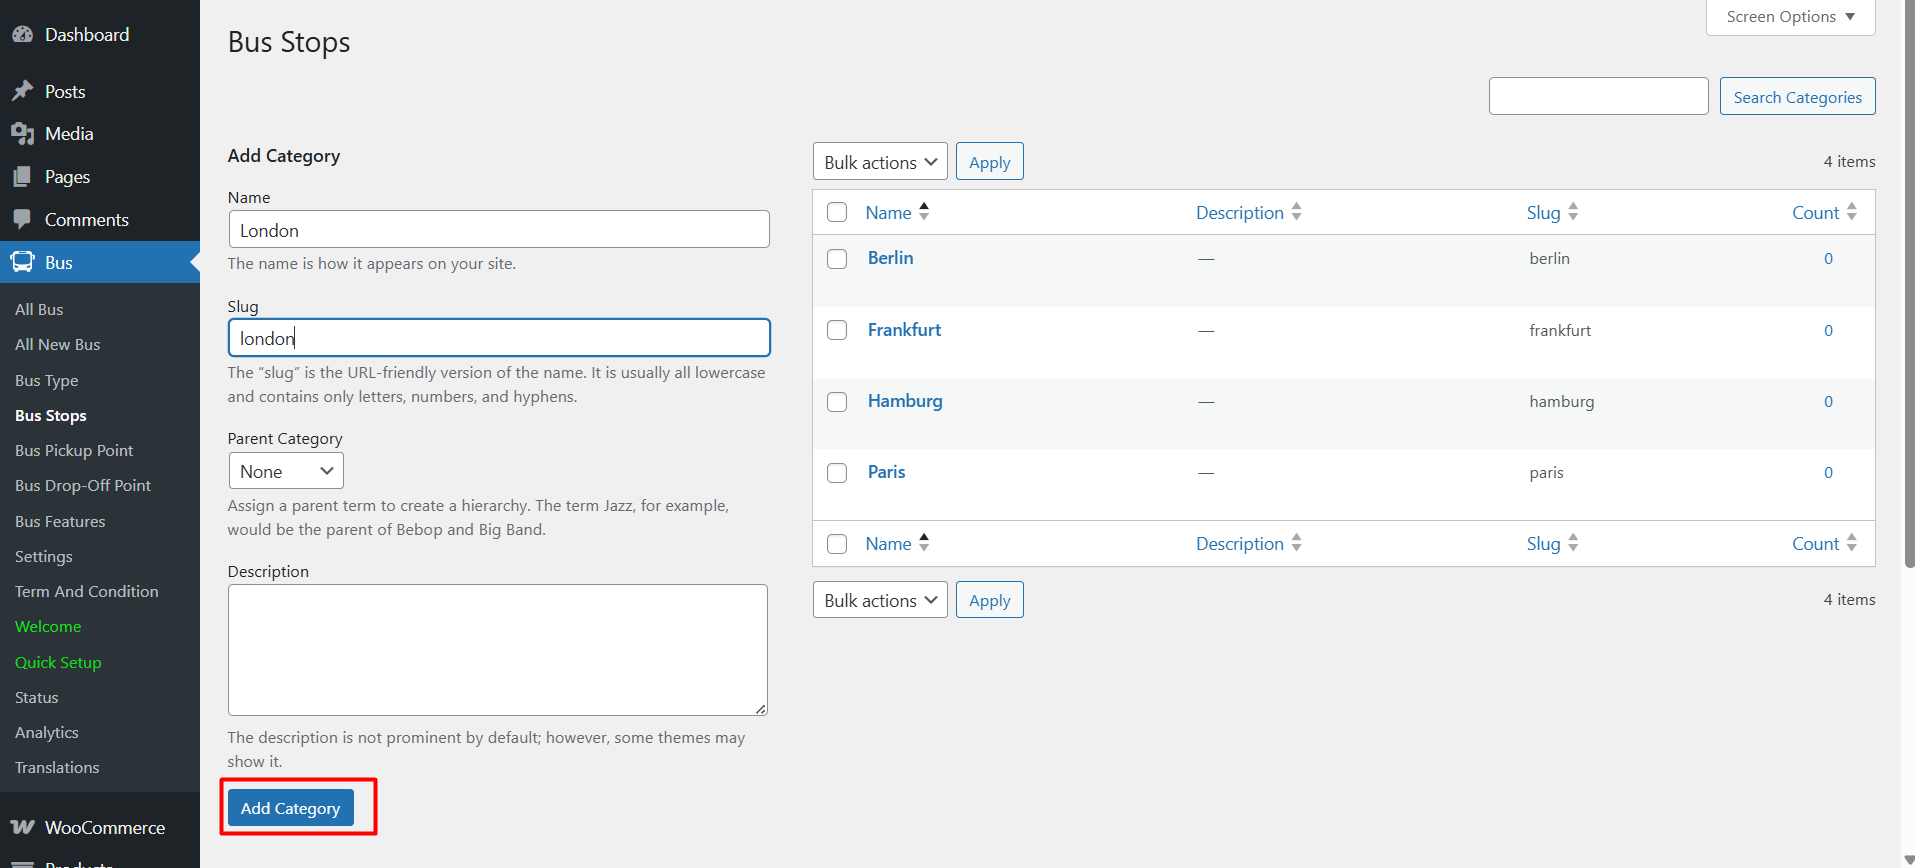Click the sort arrows beside top Slug header

coord(1573,212)
